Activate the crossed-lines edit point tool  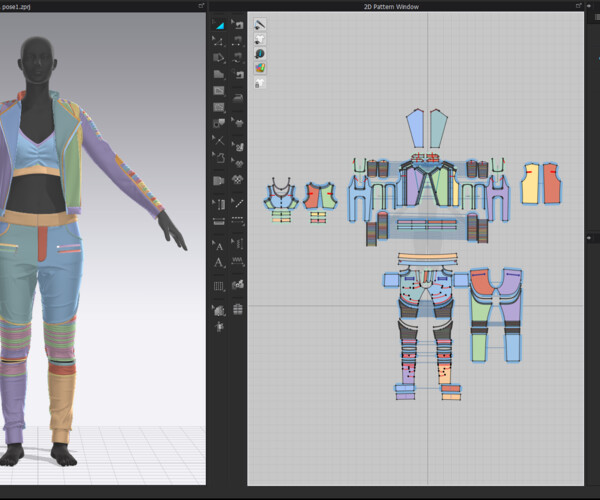click(219, 140)
